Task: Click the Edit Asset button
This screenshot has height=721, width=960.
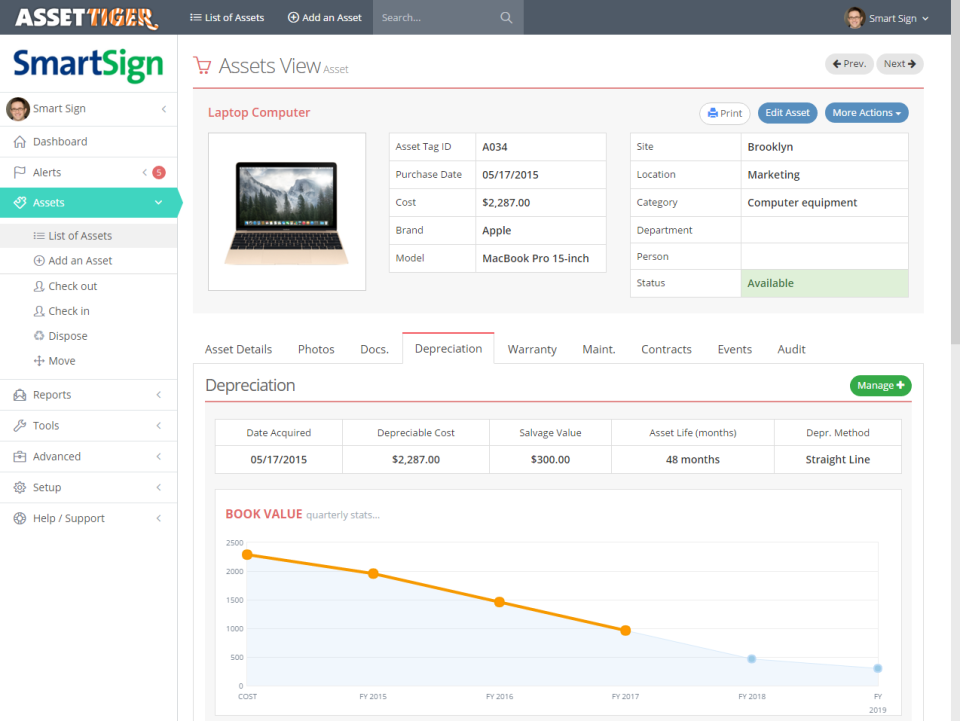Action: tap(787, 113)
